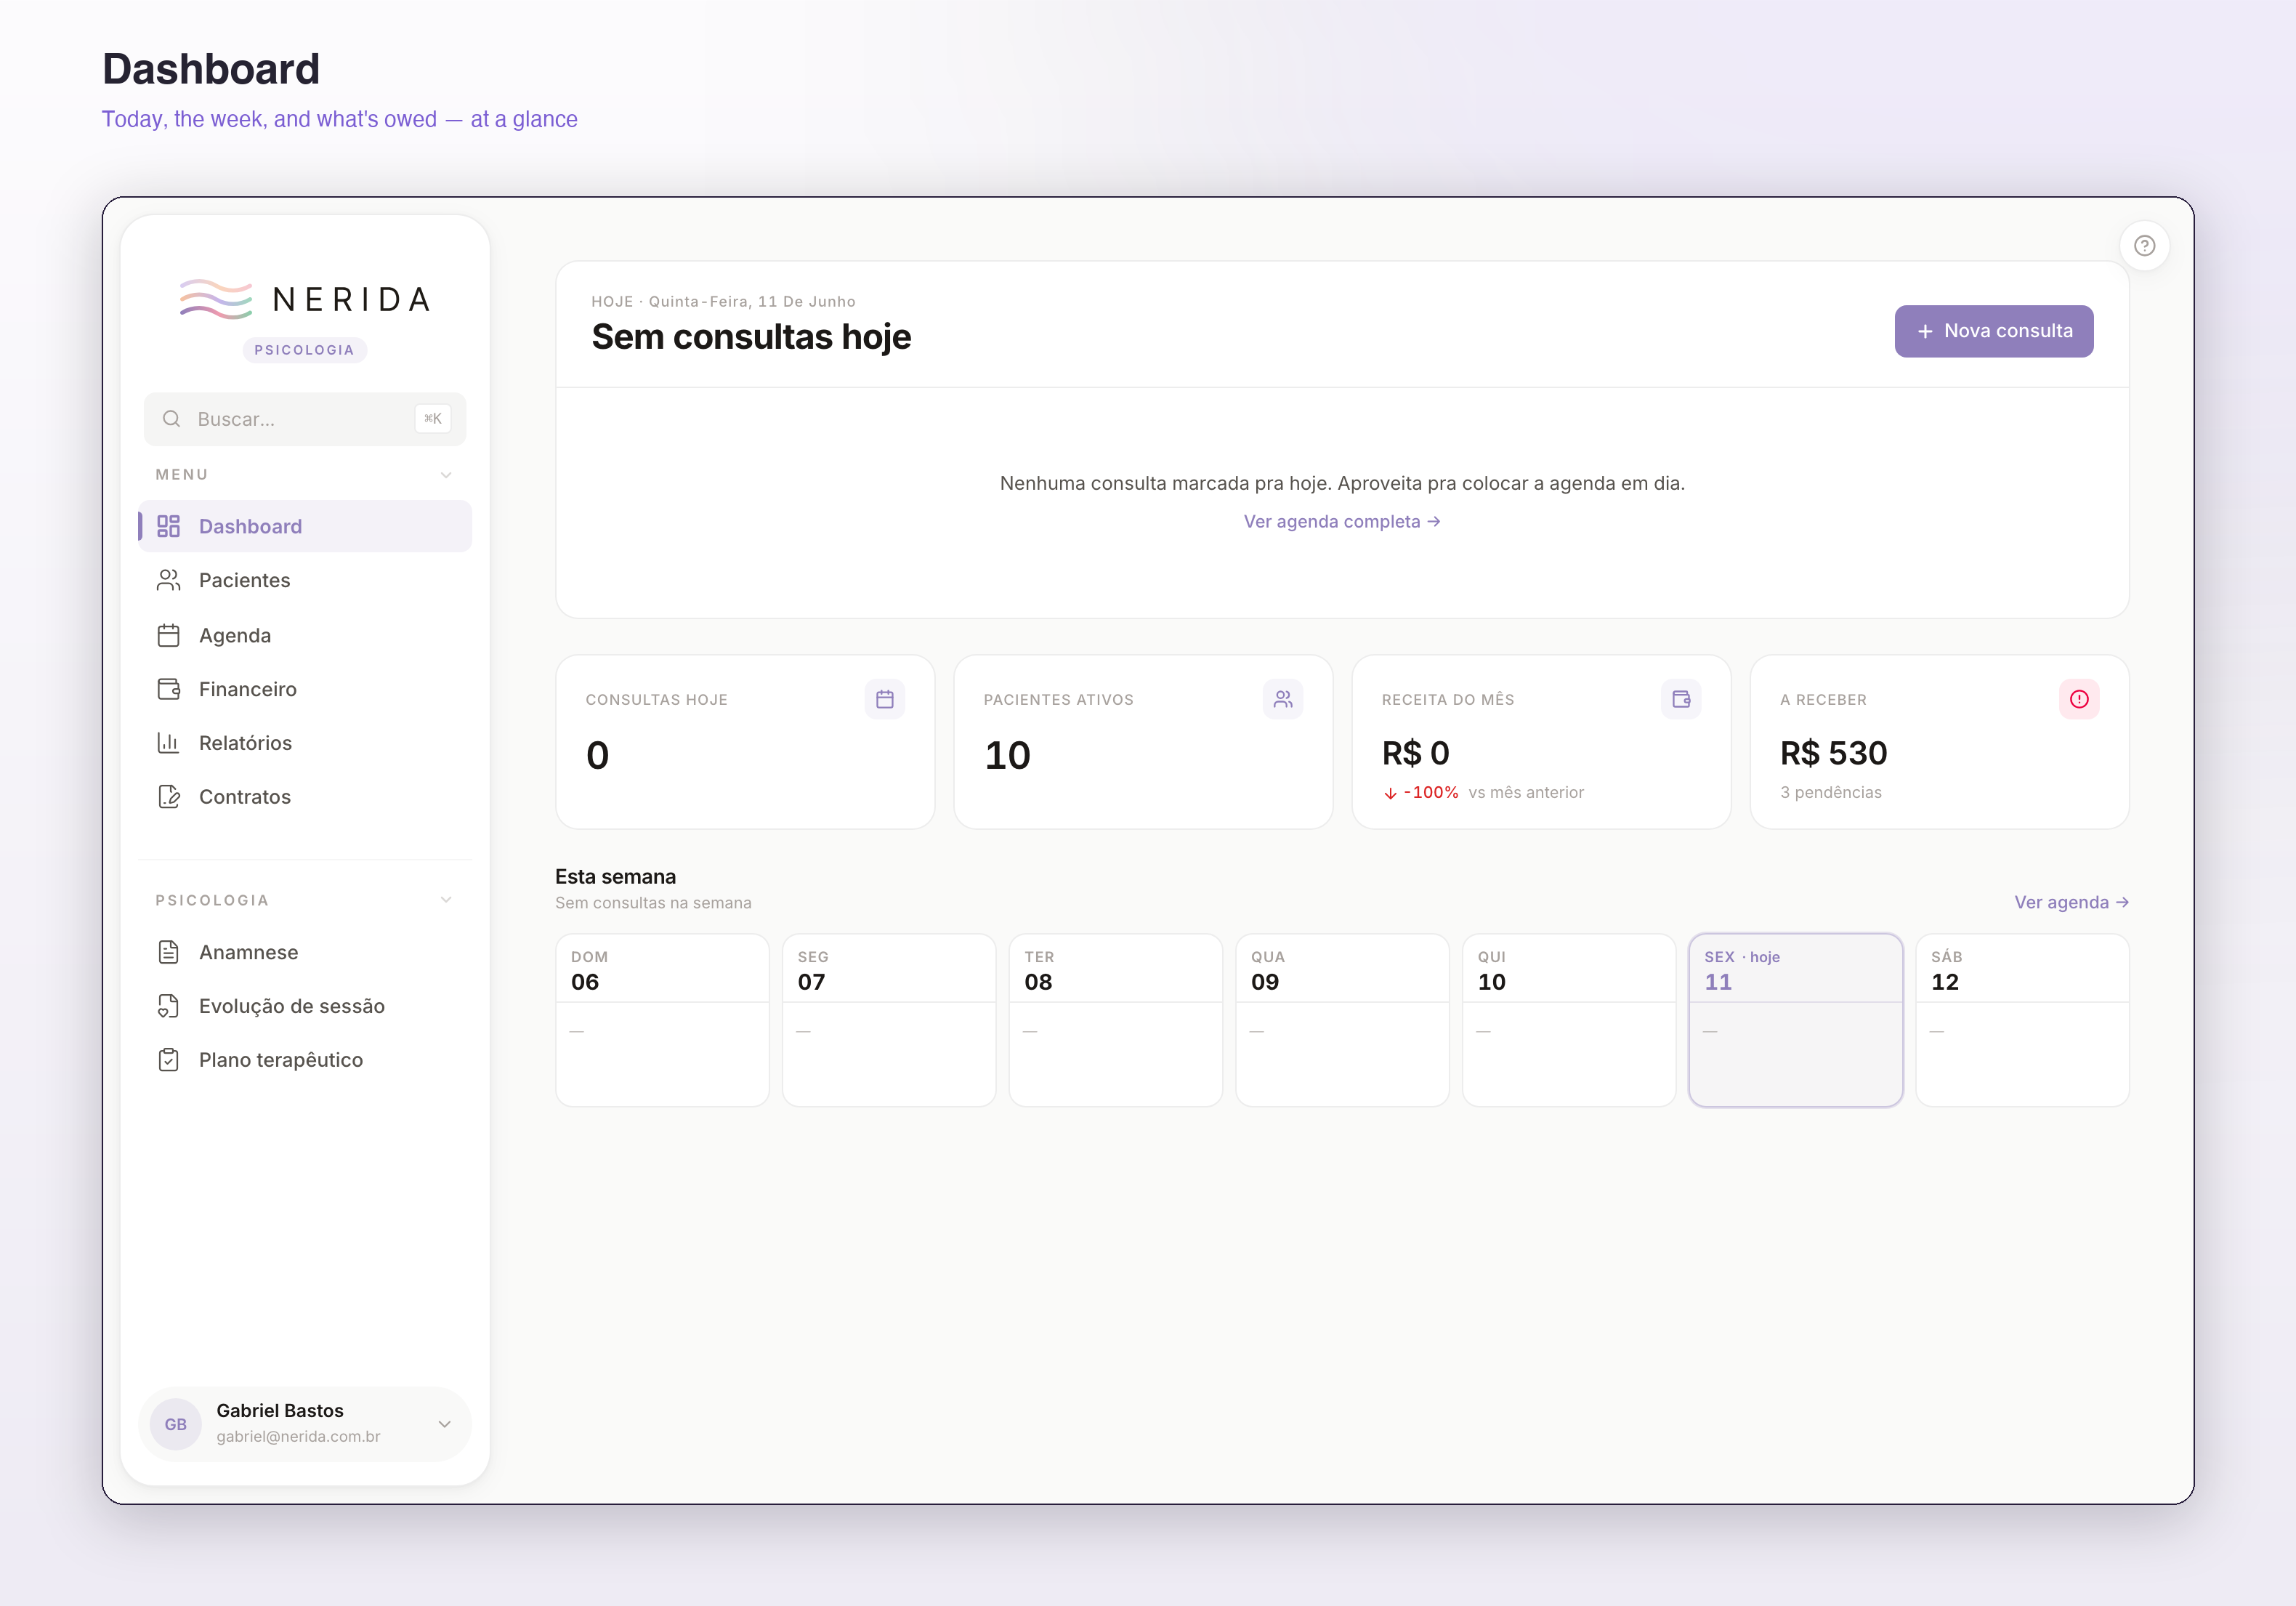Click wallet icon on Receita do Mês card
Screen dimensions: 2296x1606
pos(1681,699)
